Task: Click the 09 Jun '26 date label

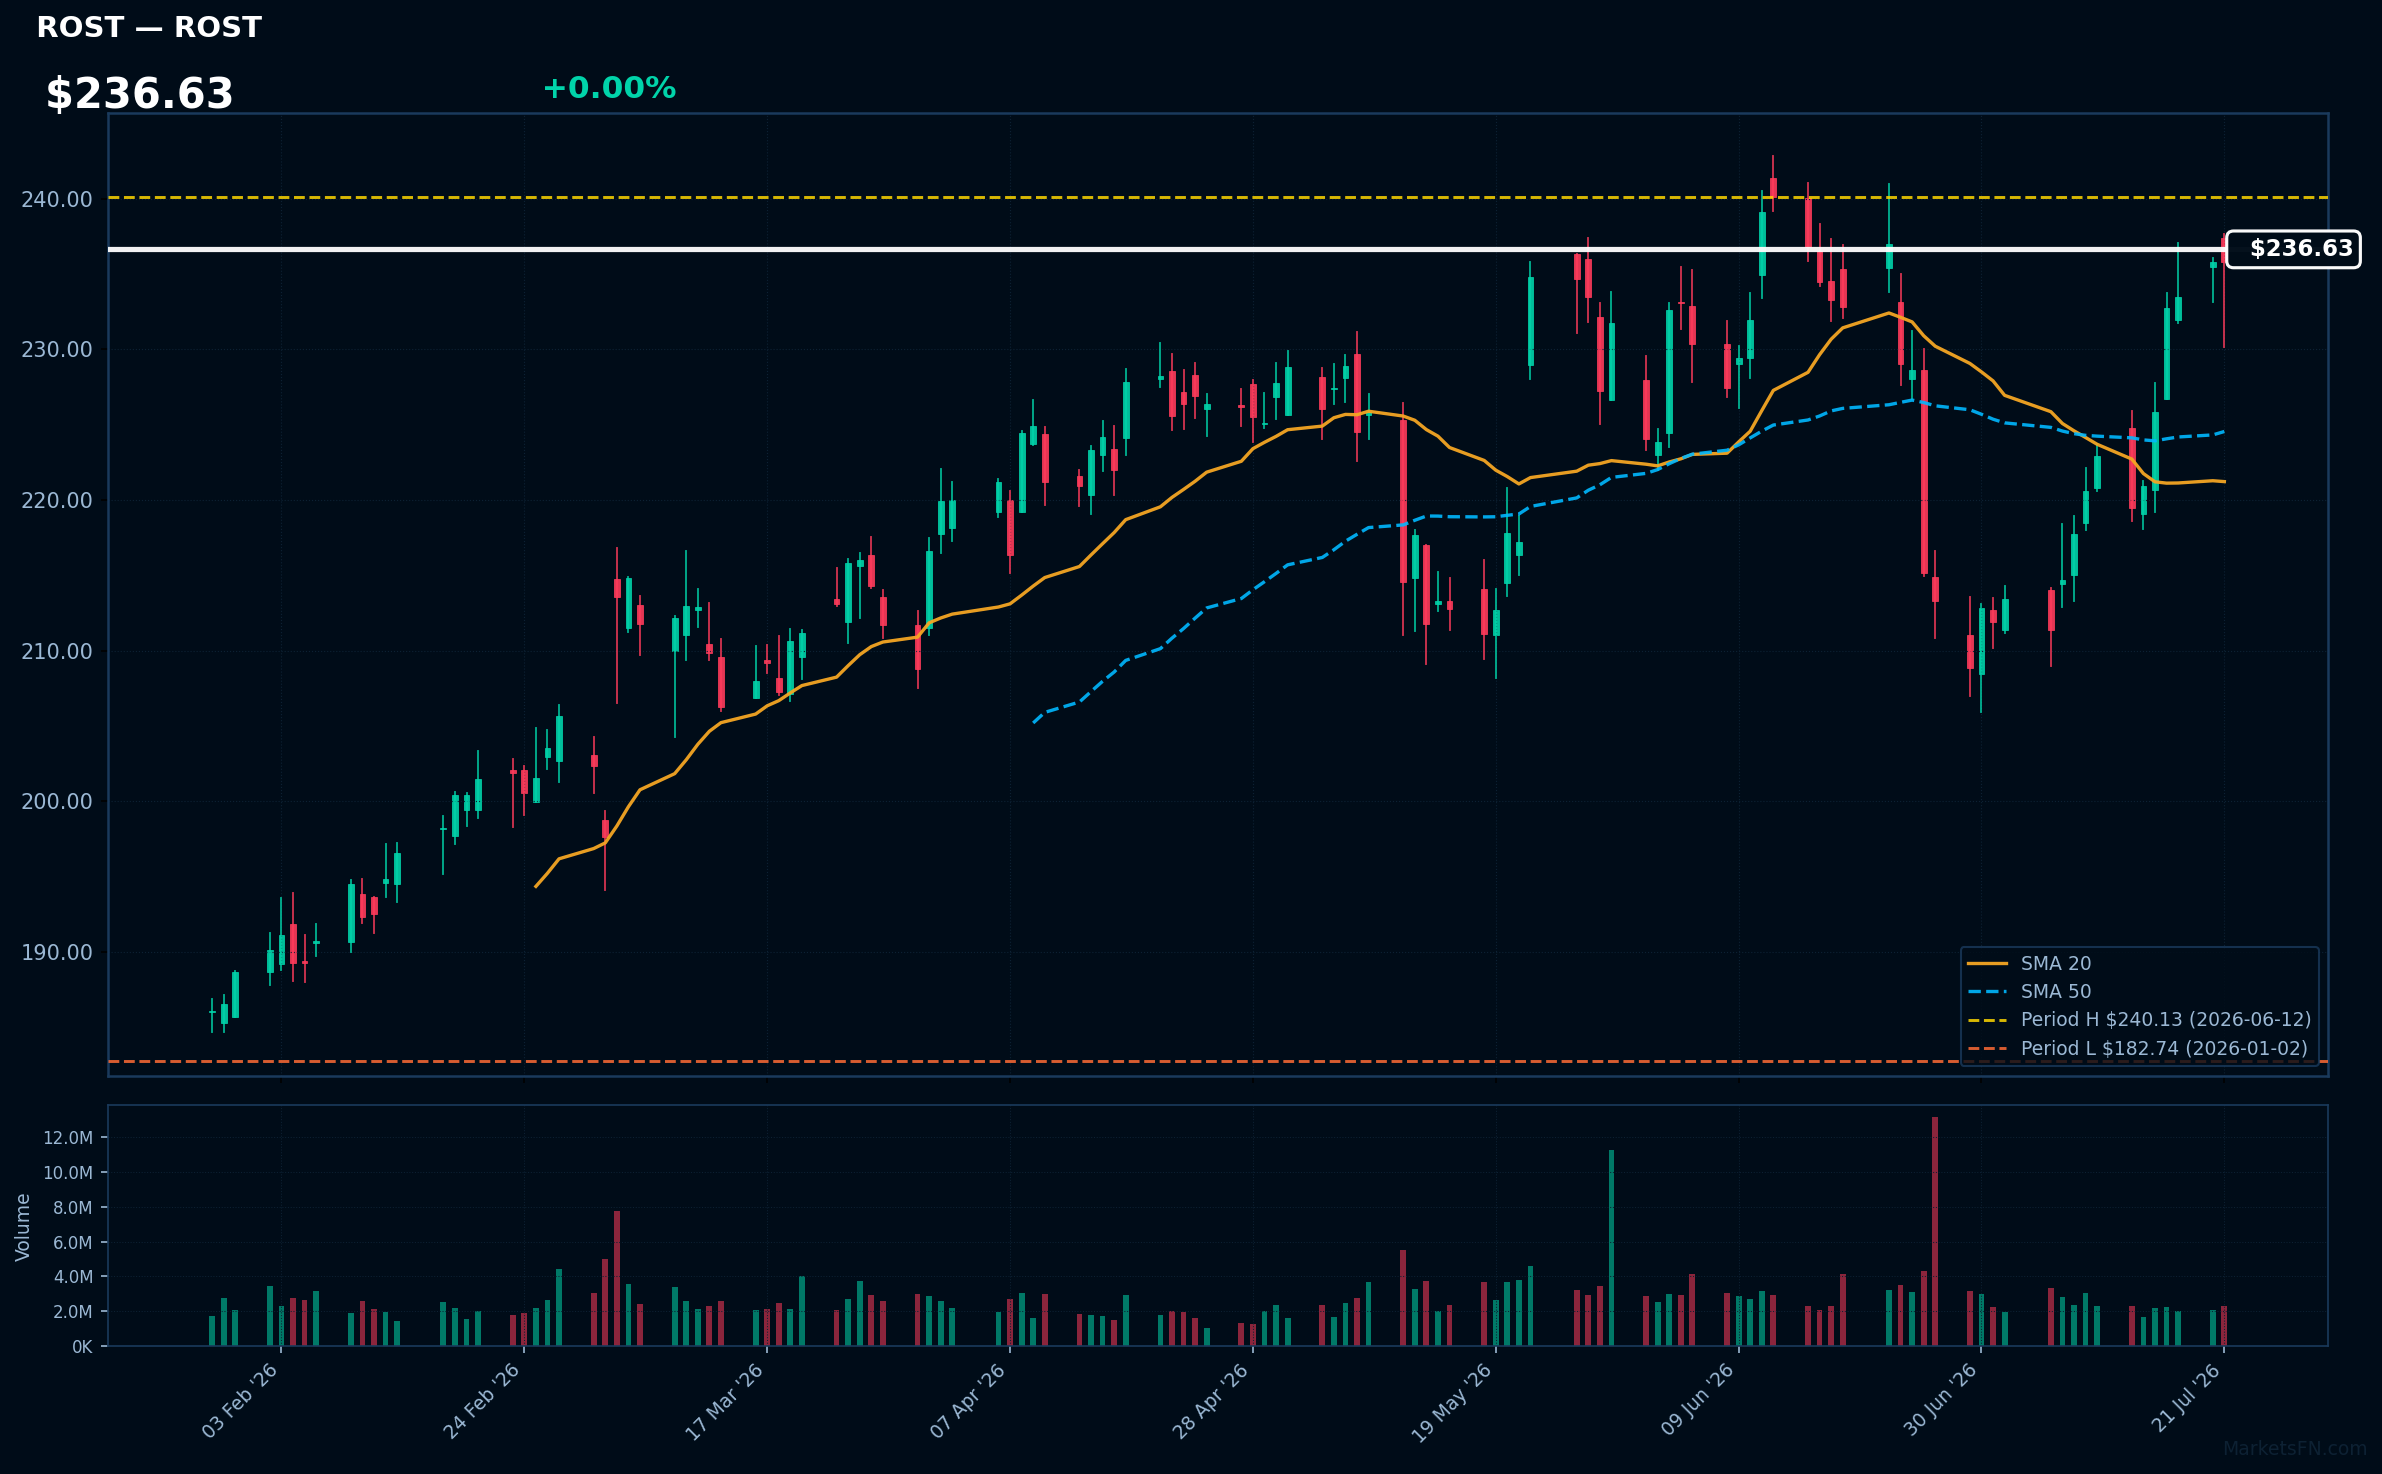Action: 1698,1400
